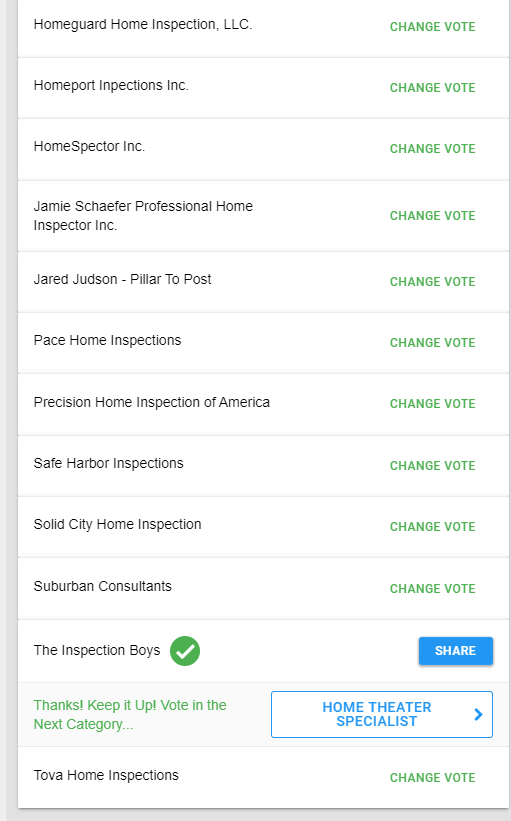Change vote to Solid City Home Inspection
Viewport: 511px width, 821px height.
pos(432,527)
